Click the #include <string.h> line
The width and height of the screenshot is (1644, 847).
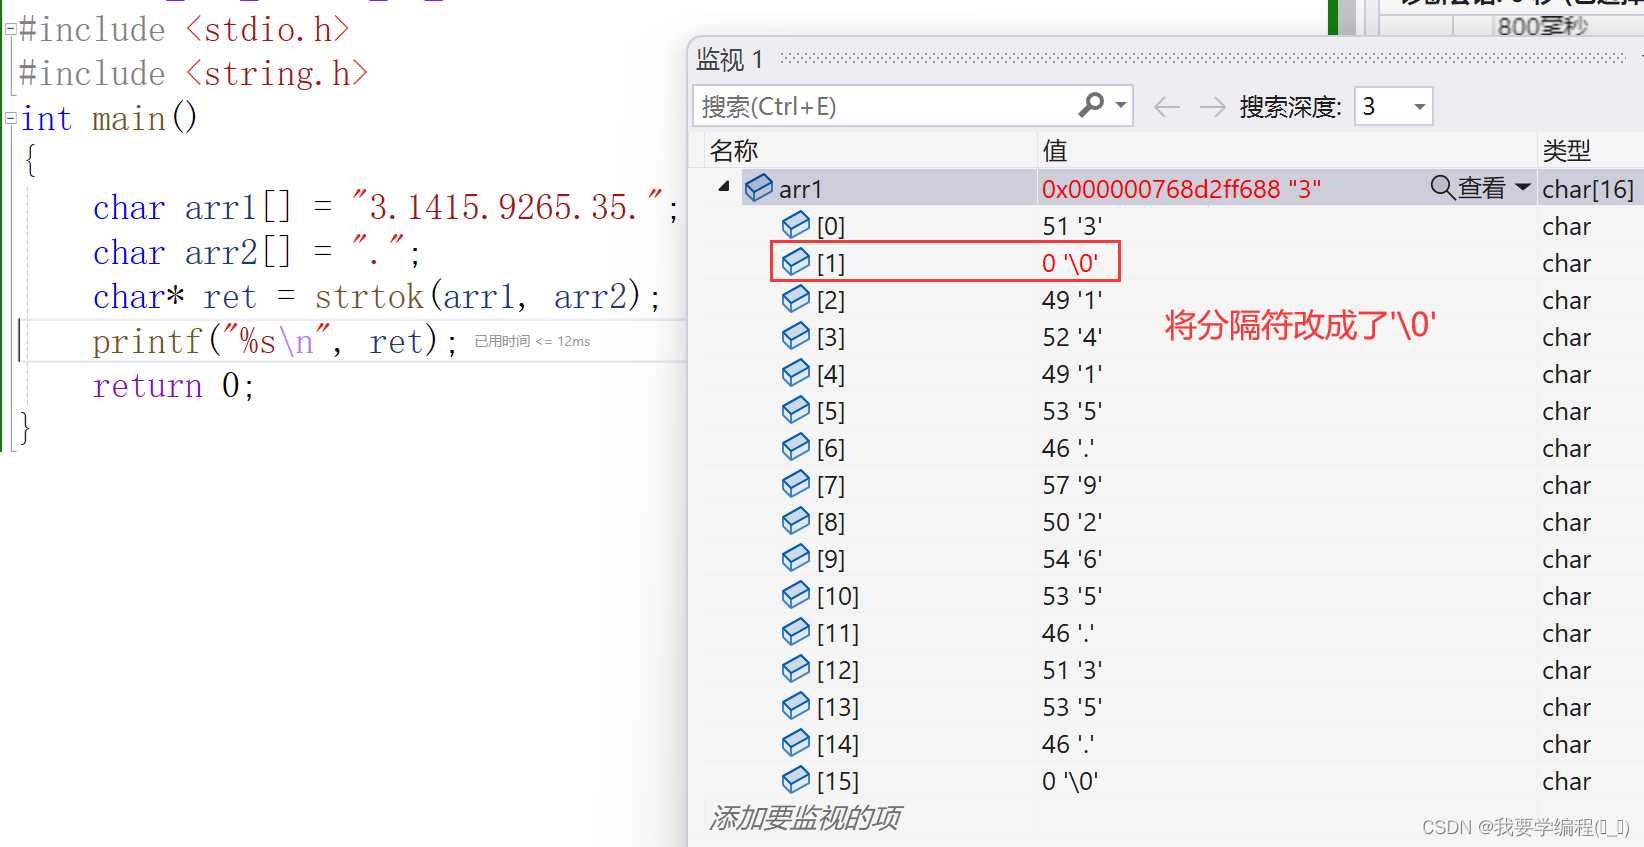pos(193,74)
